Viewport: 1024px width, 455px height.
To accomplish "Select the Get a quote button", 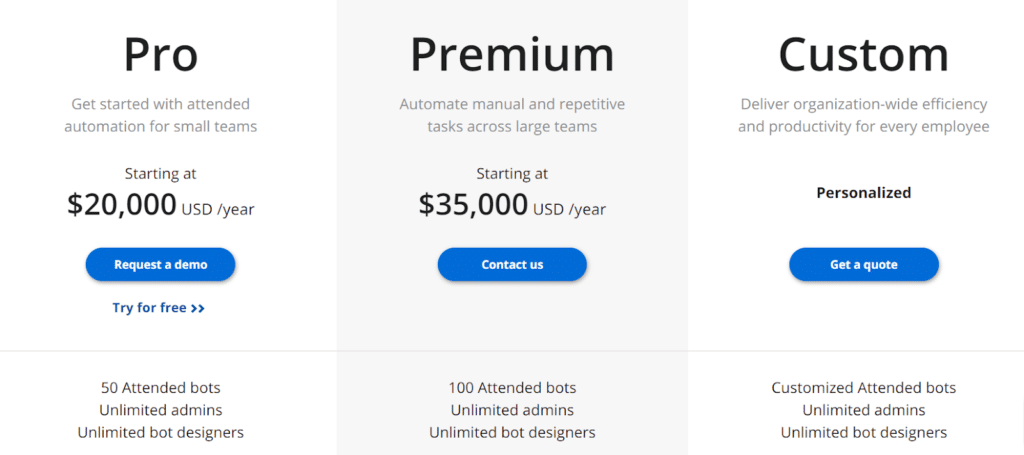I will pos(863,265).
